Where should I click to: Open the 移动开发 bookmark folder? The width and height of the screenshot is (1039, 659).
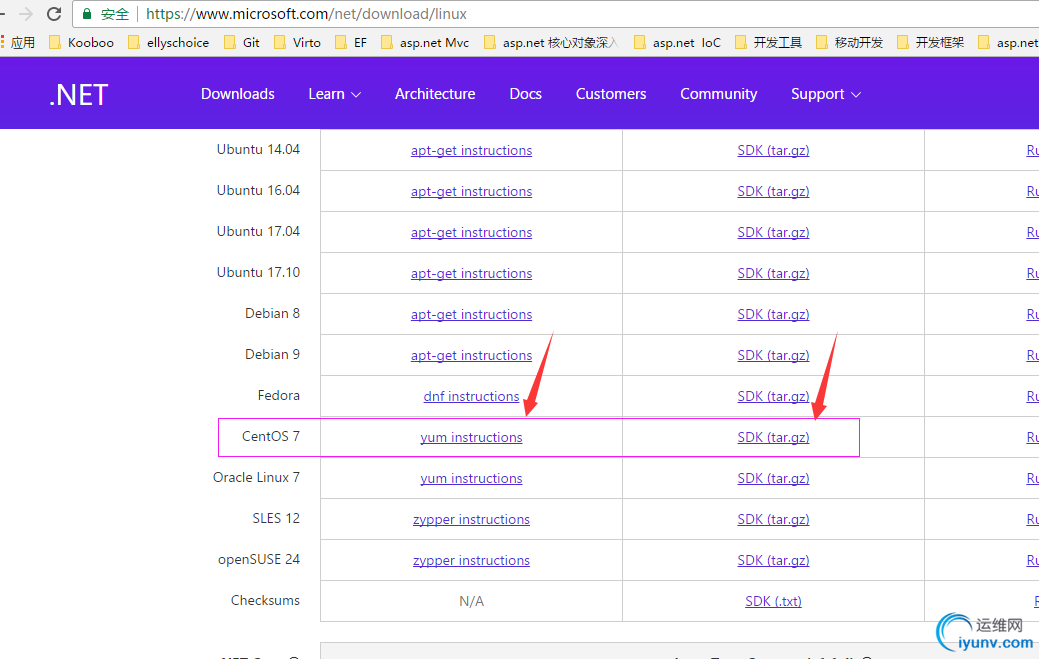[849, 42]
